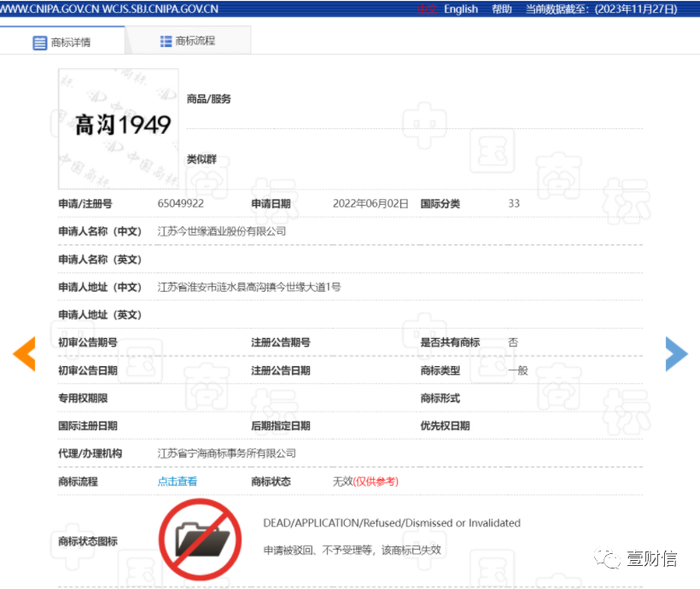Switch to the 商标流程 tab
This screenshot has width=700, height=589.
[x=188, y=41]
